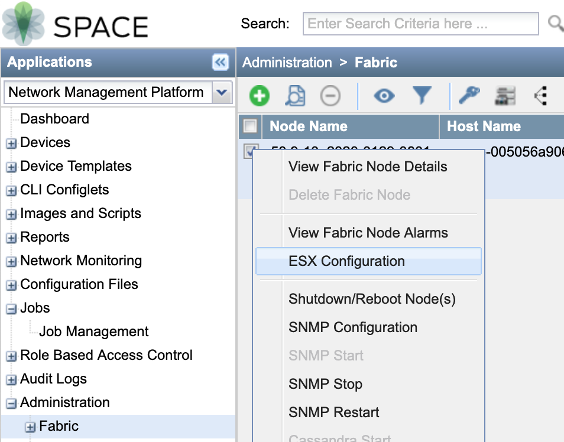This screenshot has width=564, height=442.
Task: Expand the Role Based Access Control node
Action: [11, 356]
